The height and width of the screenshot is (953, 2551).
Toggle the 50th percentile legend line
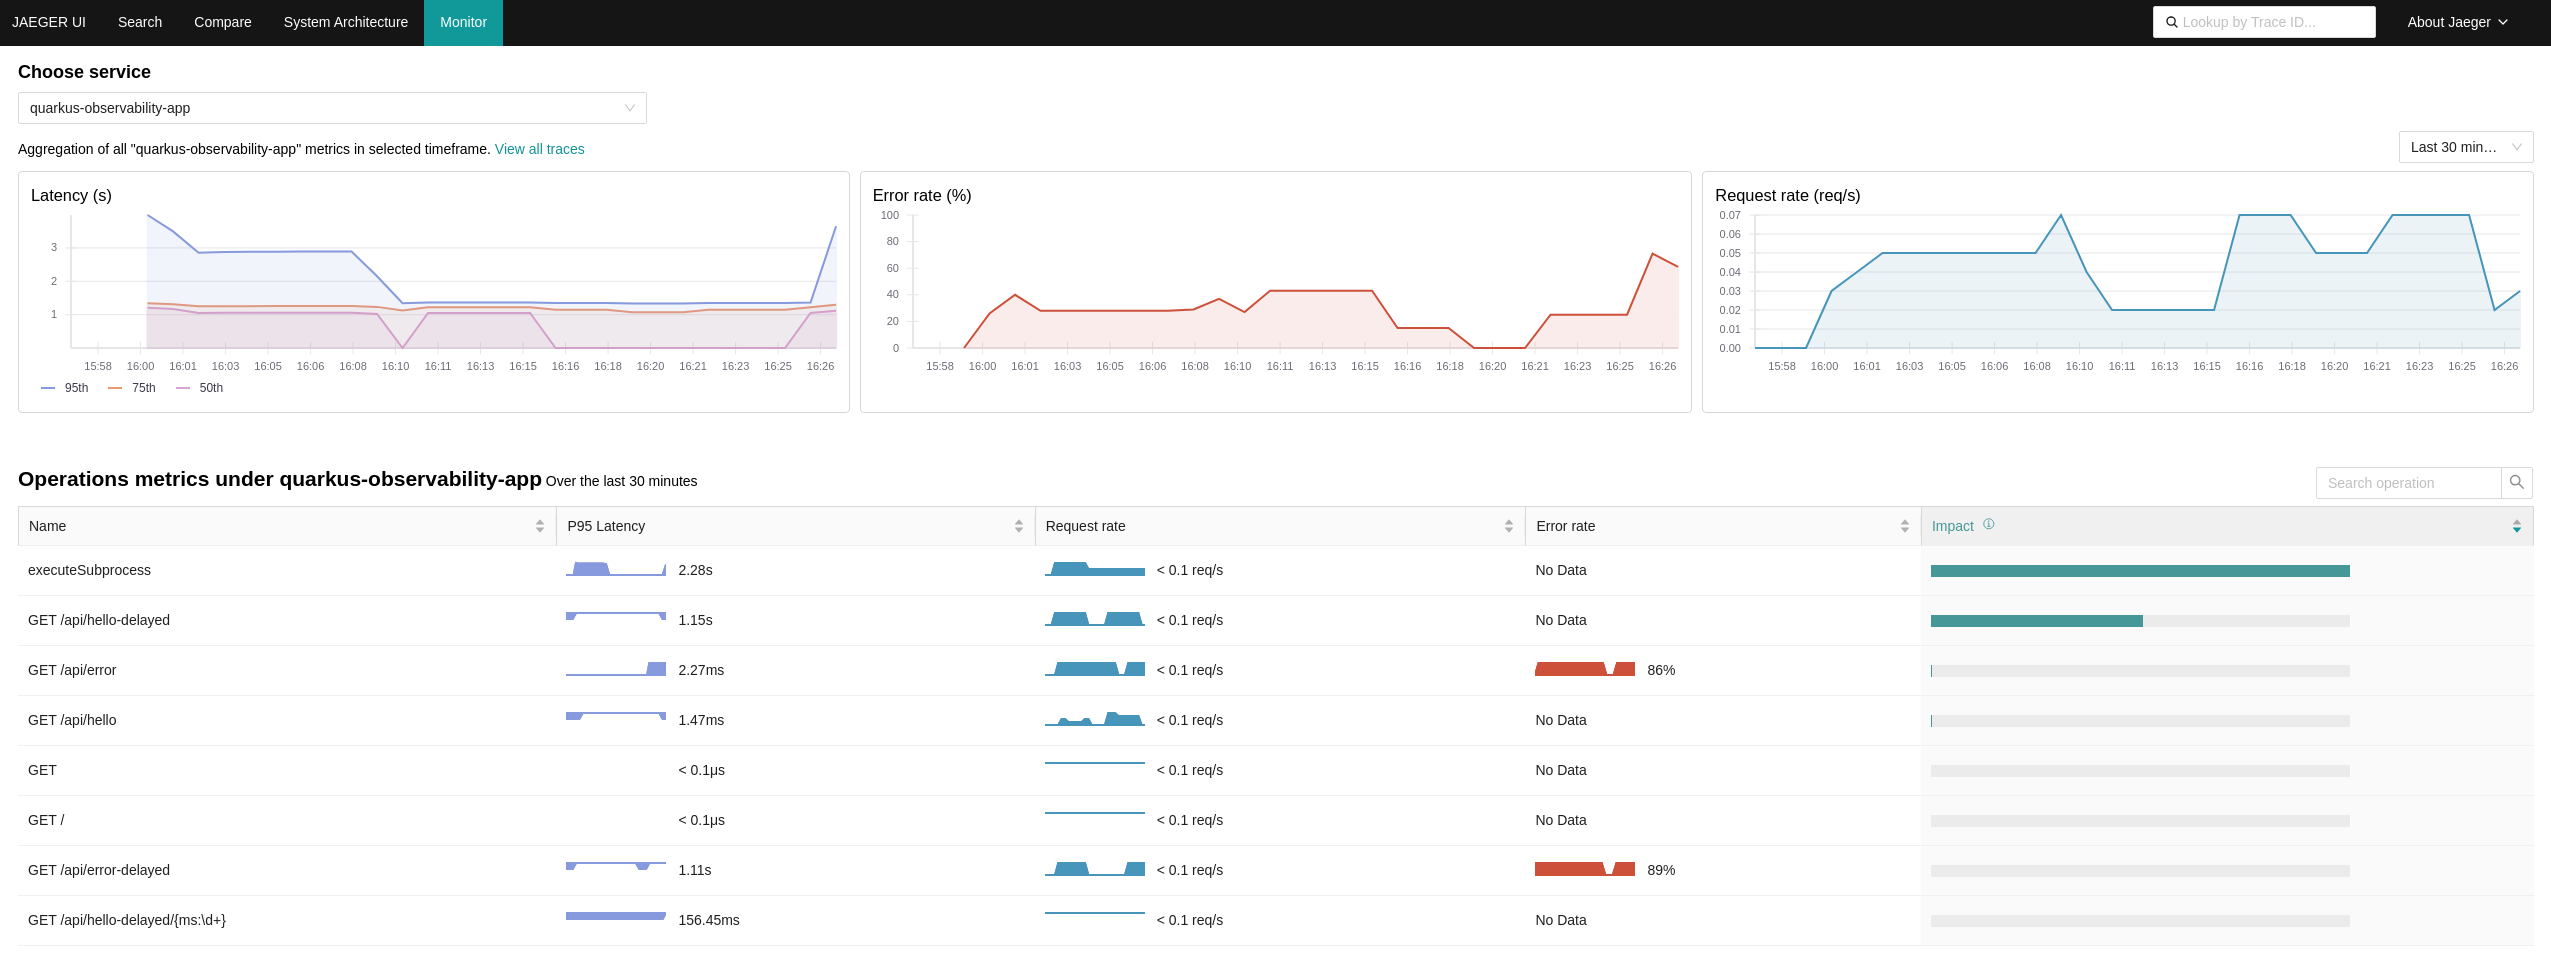[199, 388]
